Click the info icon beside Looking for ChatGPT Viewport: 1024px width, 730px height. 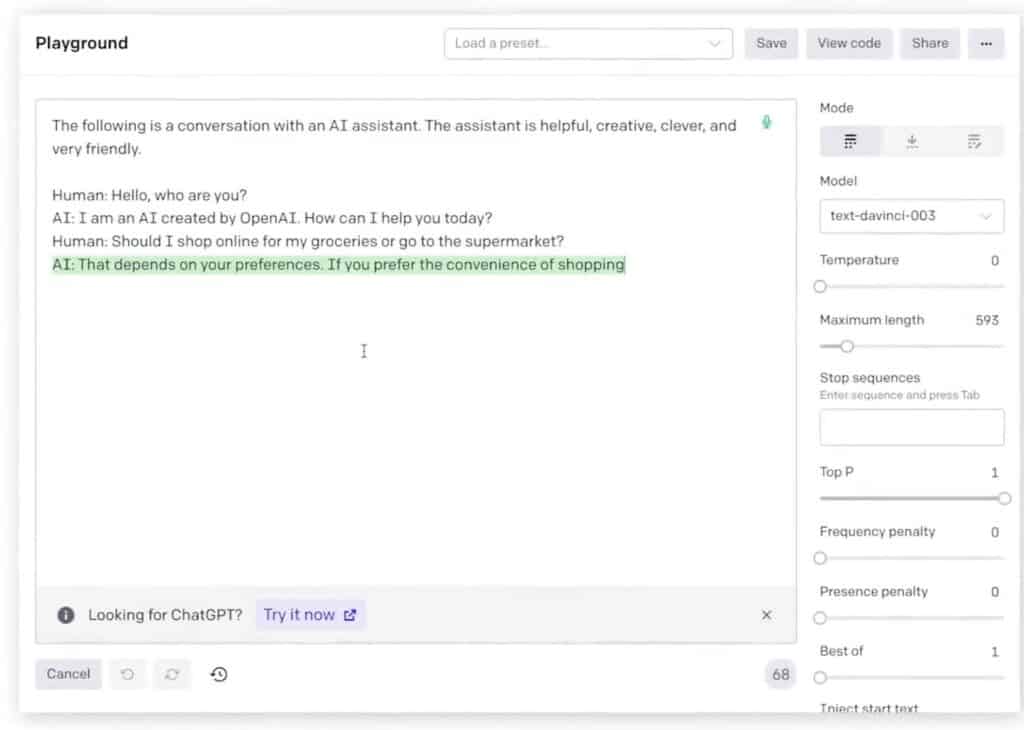click(65, 615)
